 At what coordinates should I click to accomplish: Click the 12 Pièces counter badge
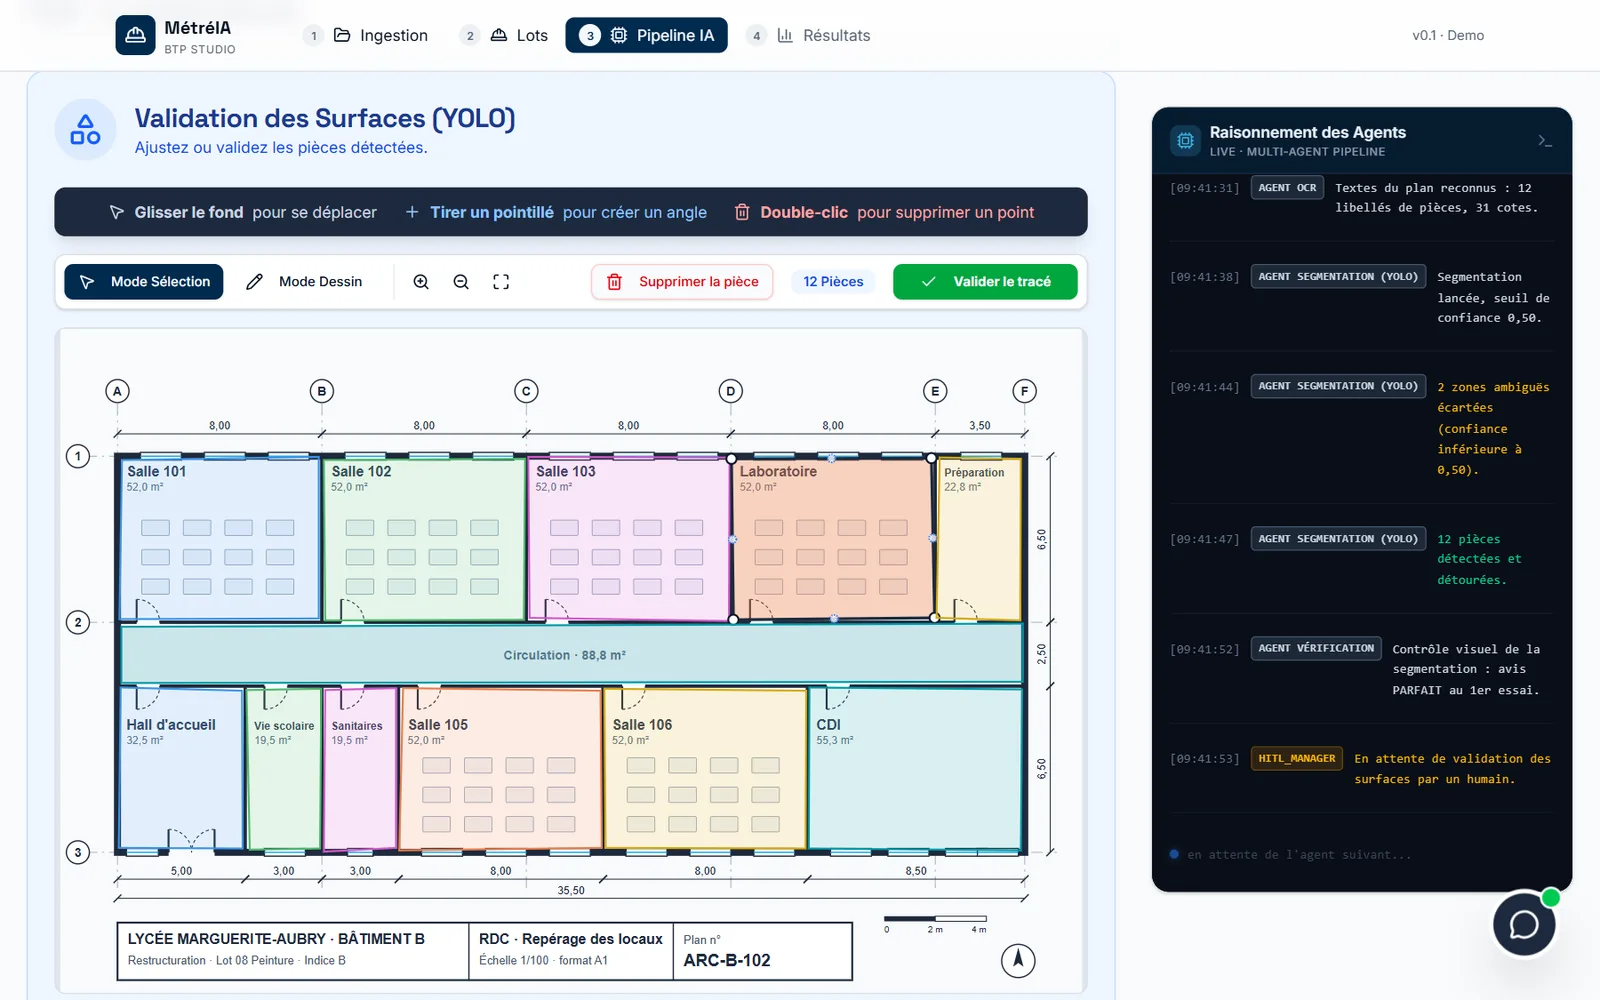(x=833, y=282)
